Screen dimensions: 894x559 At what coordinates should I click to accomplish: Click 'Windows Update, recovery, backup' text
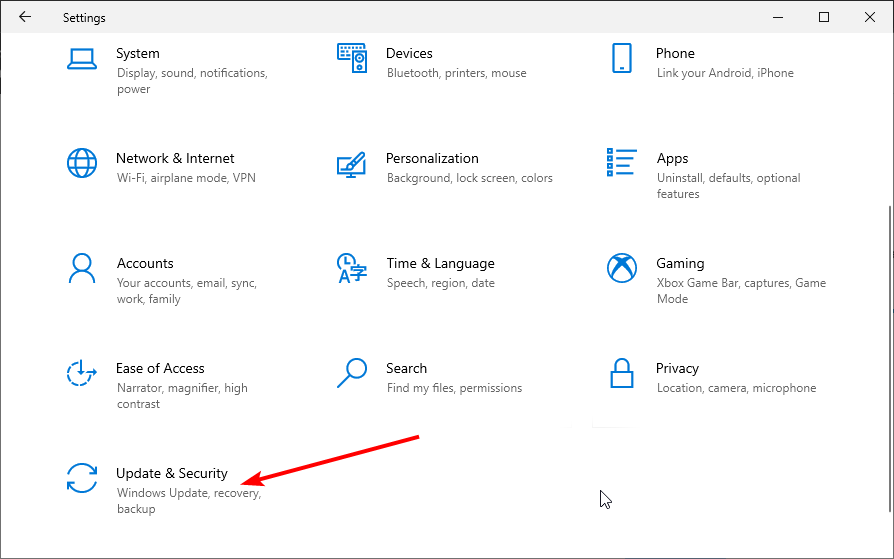coord(189,501)
